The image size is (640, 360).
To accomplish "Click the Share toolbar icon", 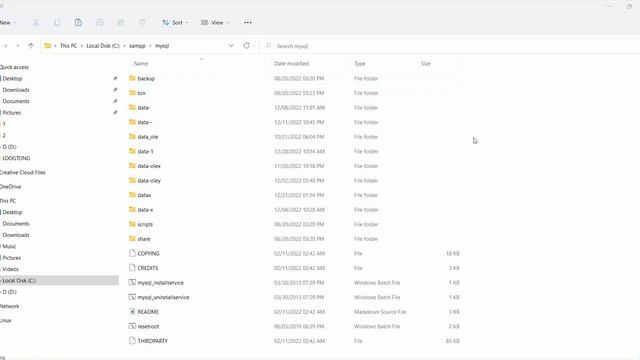I will coord(121,23).
